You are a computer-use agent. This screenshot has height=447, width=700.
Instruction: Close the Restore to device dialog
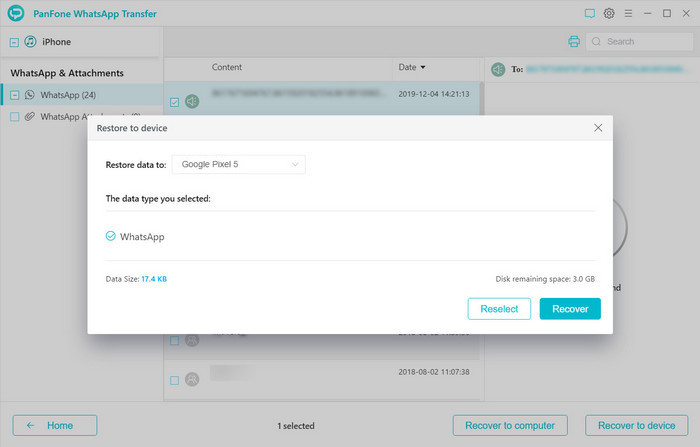pos(598,128)
